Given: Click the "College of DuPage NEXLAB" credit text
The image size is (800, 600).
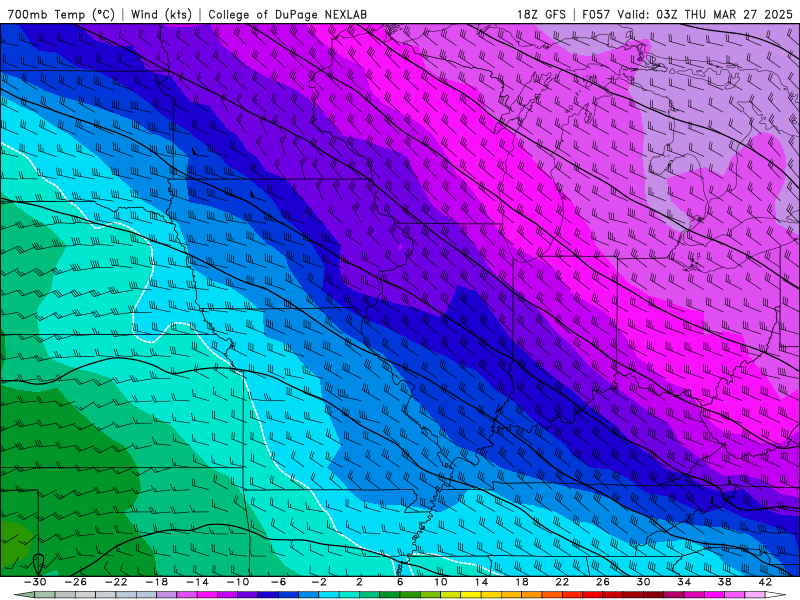Looking at the screenshot, I should coord(287,14).
